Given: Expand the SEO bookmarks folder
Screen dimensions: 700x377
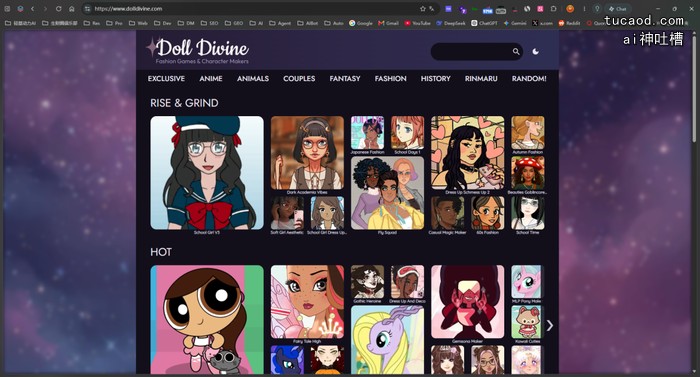Looking at the screenshot, I should pyautogui.click(x=209, y=23).
